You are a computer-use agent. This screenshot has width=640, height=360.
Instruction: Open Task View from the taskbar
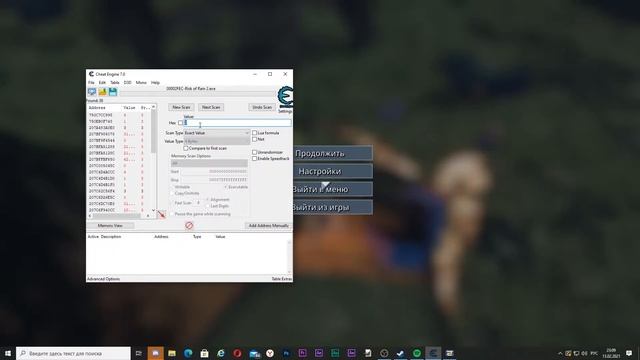coord(139,353)
